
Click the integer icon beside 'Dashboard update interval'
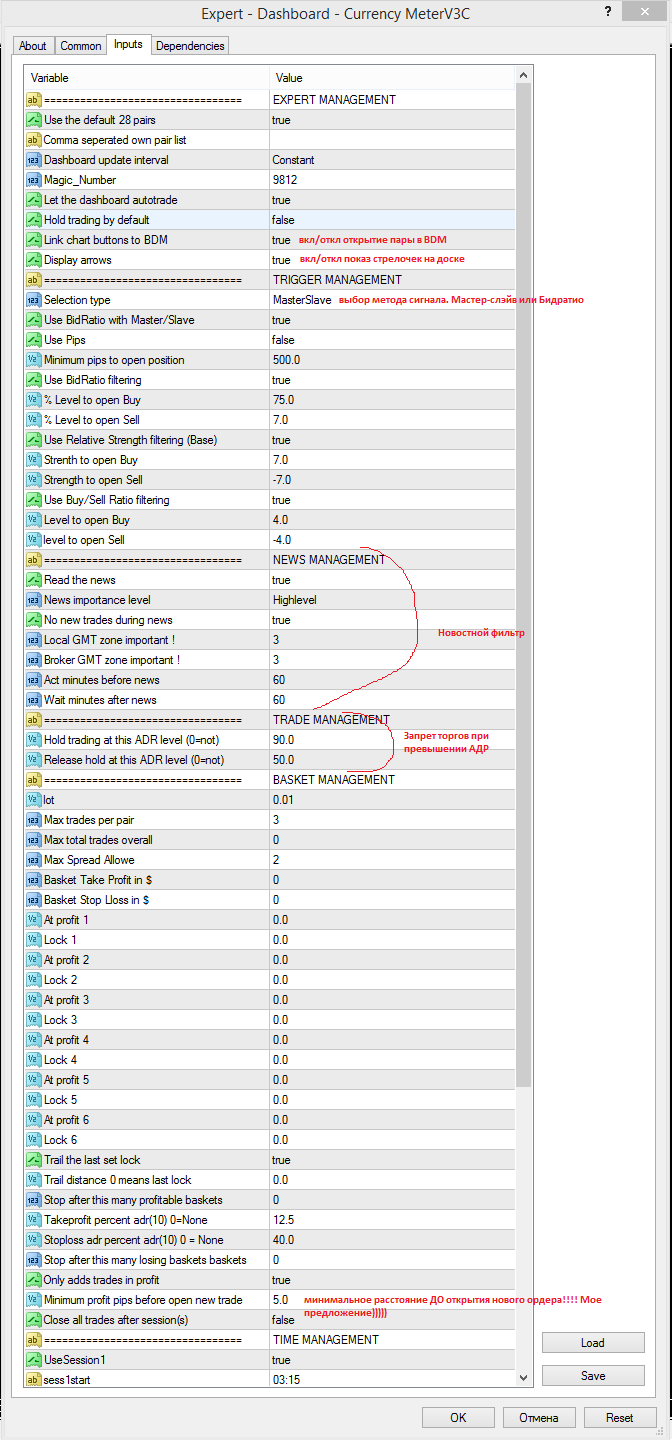point(33,160)
